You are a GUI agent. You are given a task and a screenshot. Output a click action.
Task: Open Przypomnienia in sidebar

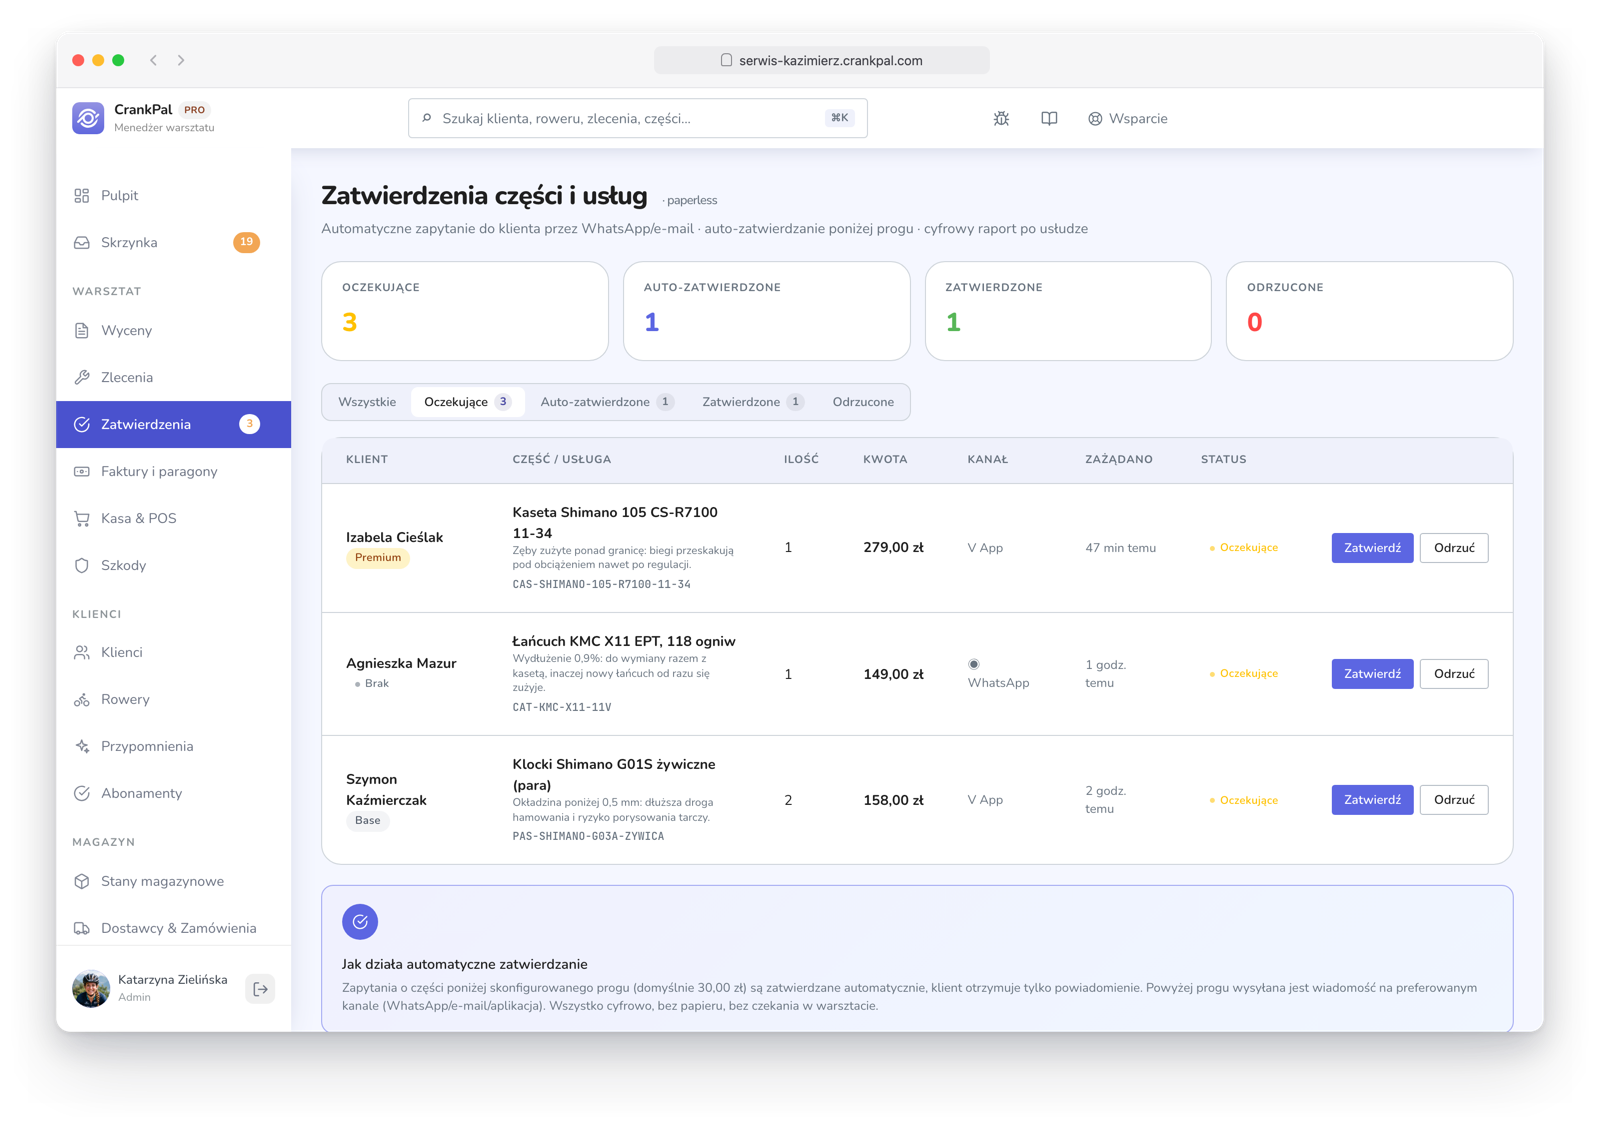point(174,746)
